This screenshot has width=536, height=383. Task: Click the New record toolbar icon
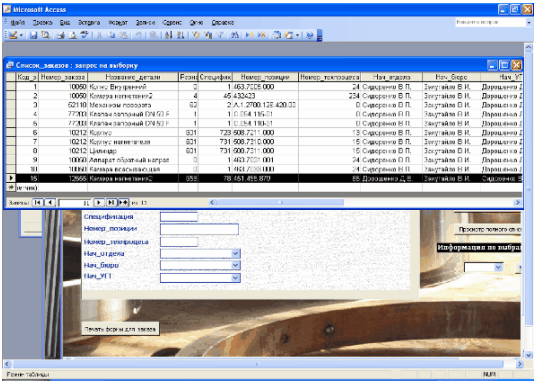pos(249,35)
